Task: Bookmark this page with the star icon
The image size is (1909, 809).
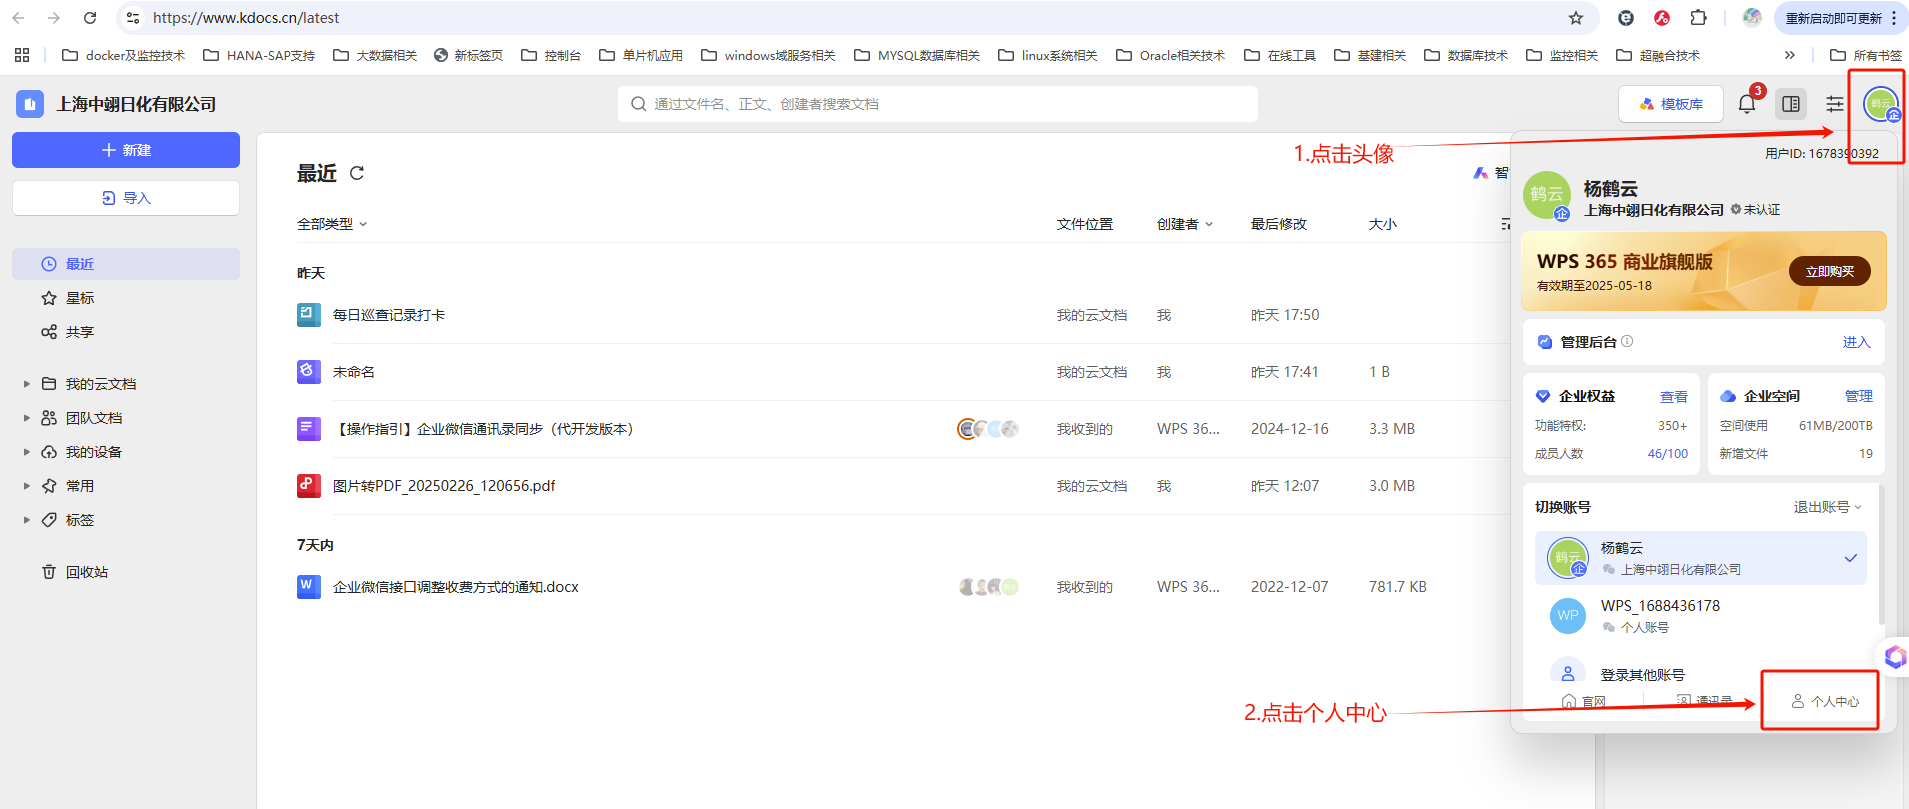Action: tap(1576, 18)
